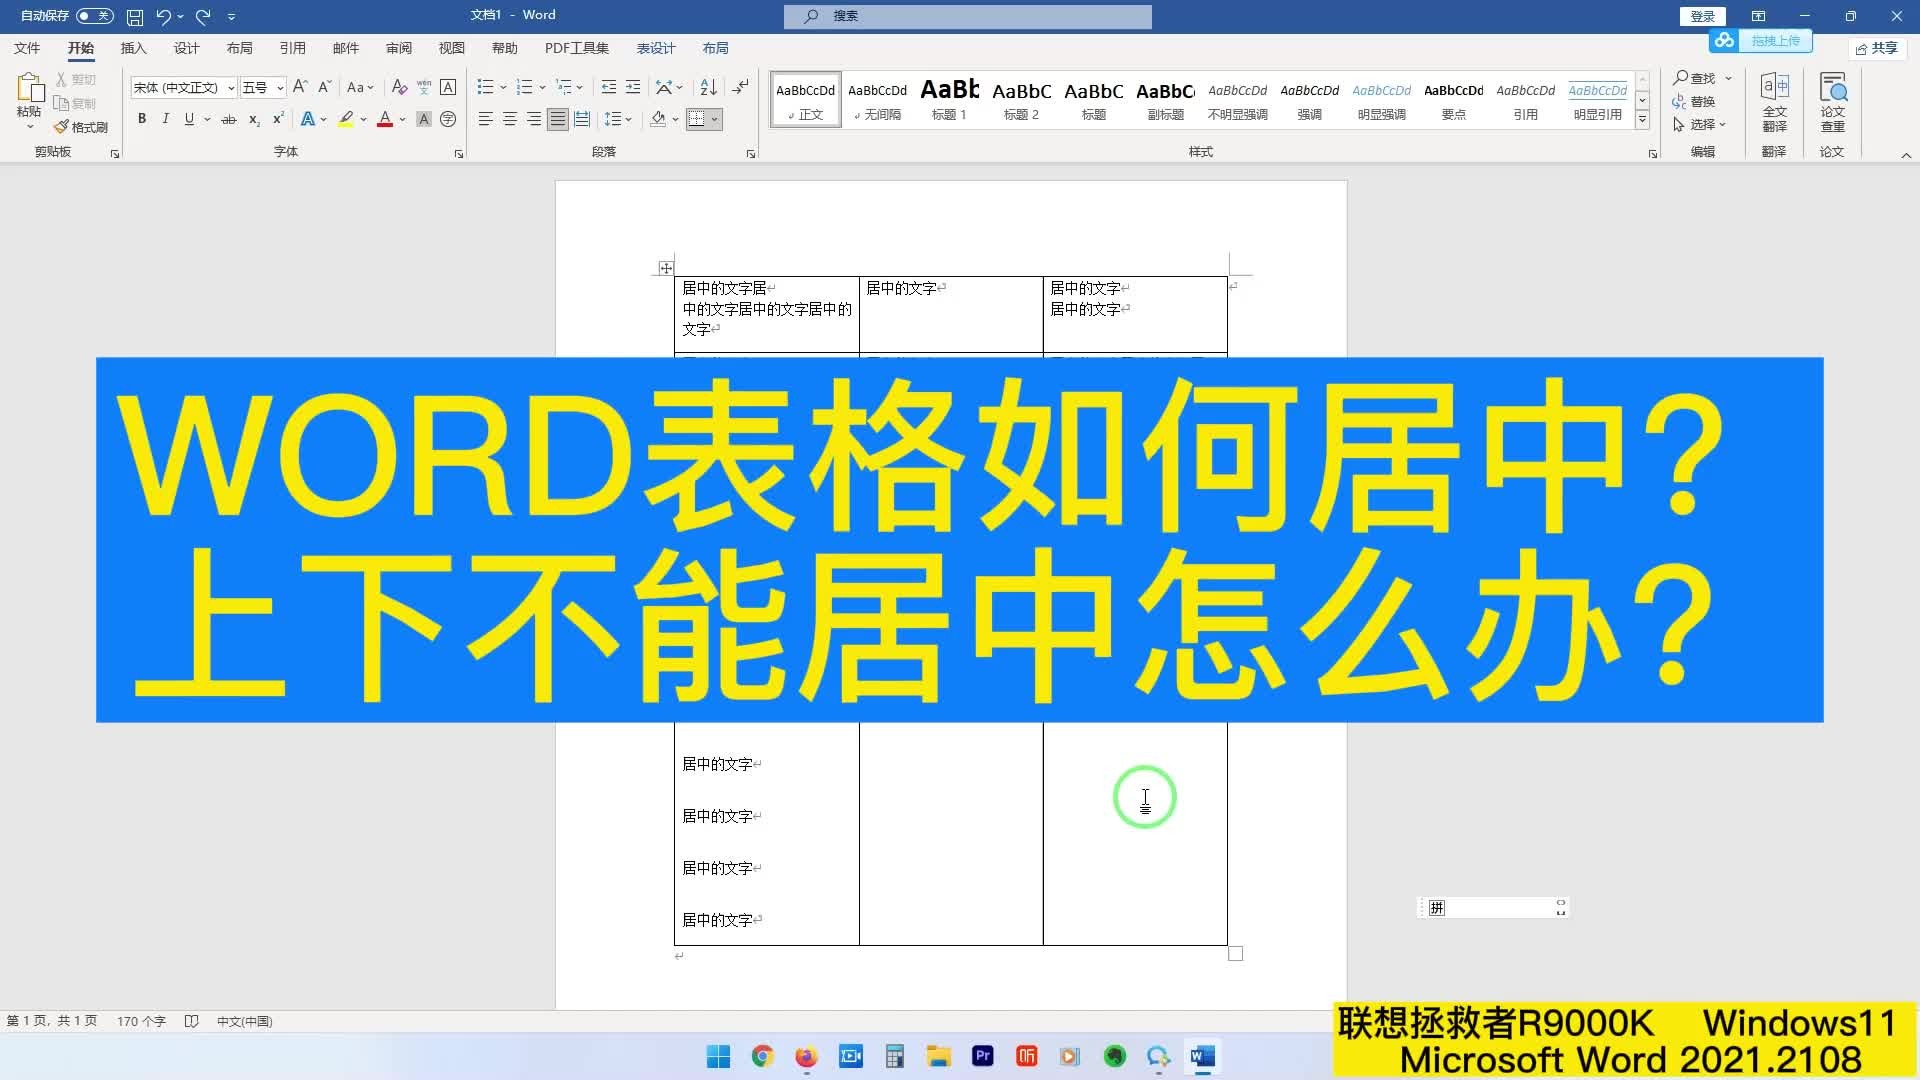The height and width of the screenshot is (1080, 1920).
Task: Click inside the Windows search box
Action: (x=967, y=16)
